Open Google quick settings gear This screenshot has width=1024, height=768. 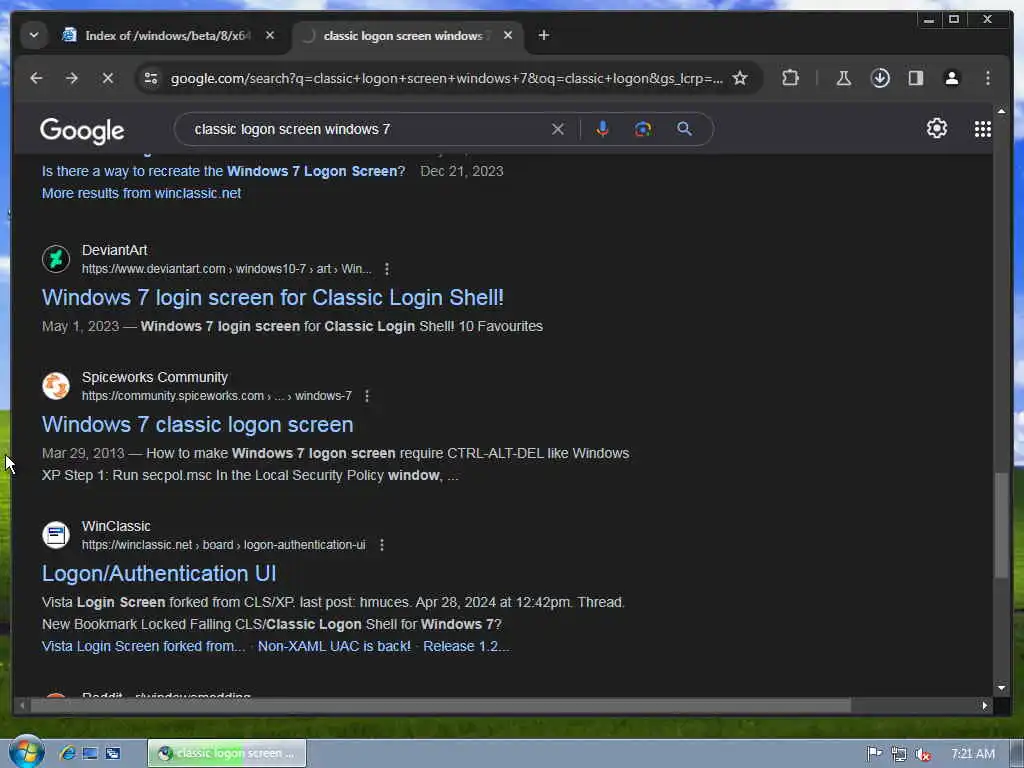[x=937, y=129]
